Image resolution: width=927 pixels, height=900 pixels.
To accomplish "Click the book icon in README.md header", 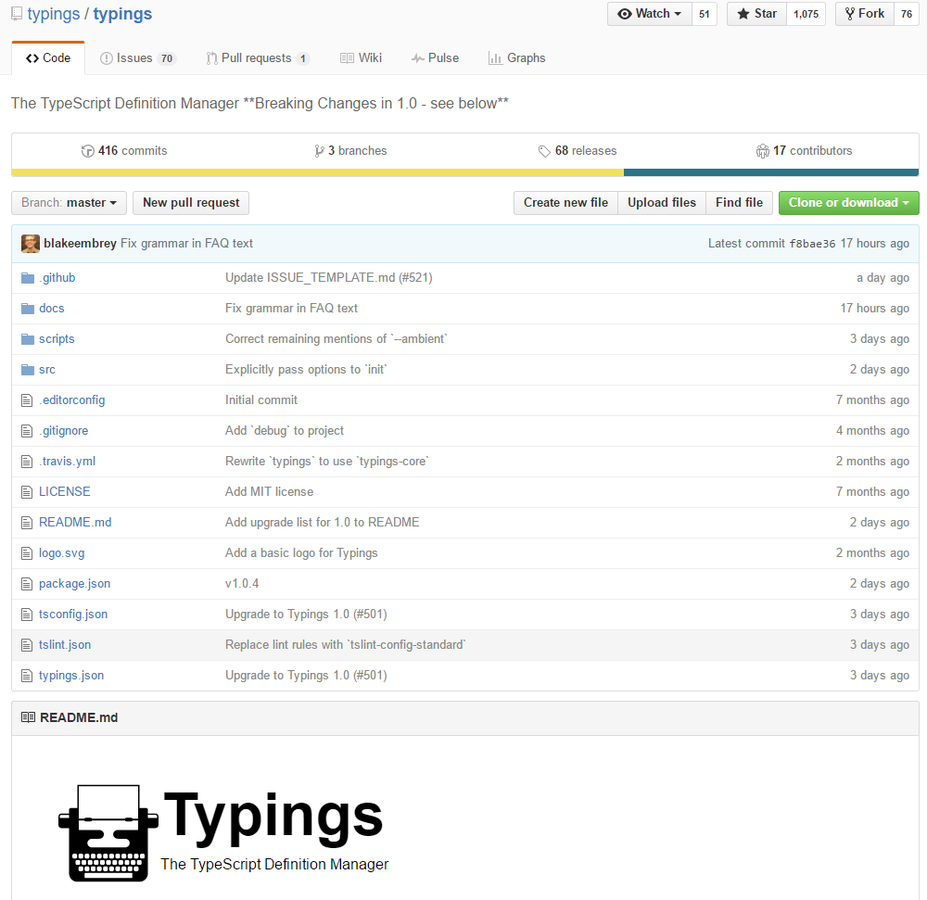I will (28, 717).
